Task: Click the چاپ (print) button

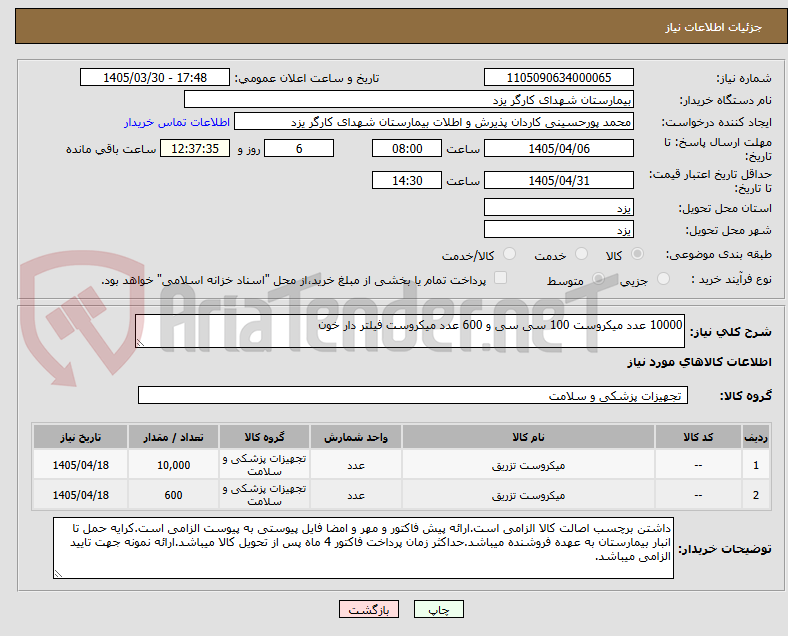Action: pyautogui.click(x=438, y=609)
